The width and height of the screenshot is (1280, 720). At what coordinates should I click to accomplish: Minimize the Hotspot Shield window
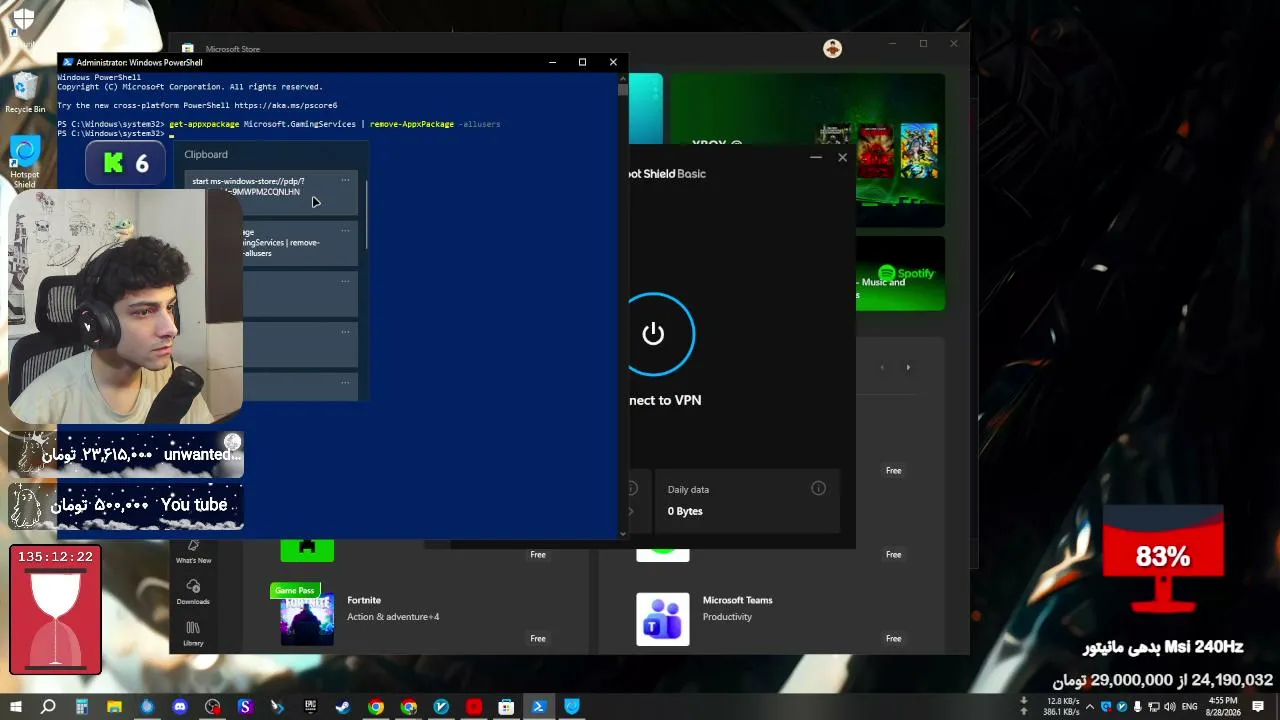point(816,157)
